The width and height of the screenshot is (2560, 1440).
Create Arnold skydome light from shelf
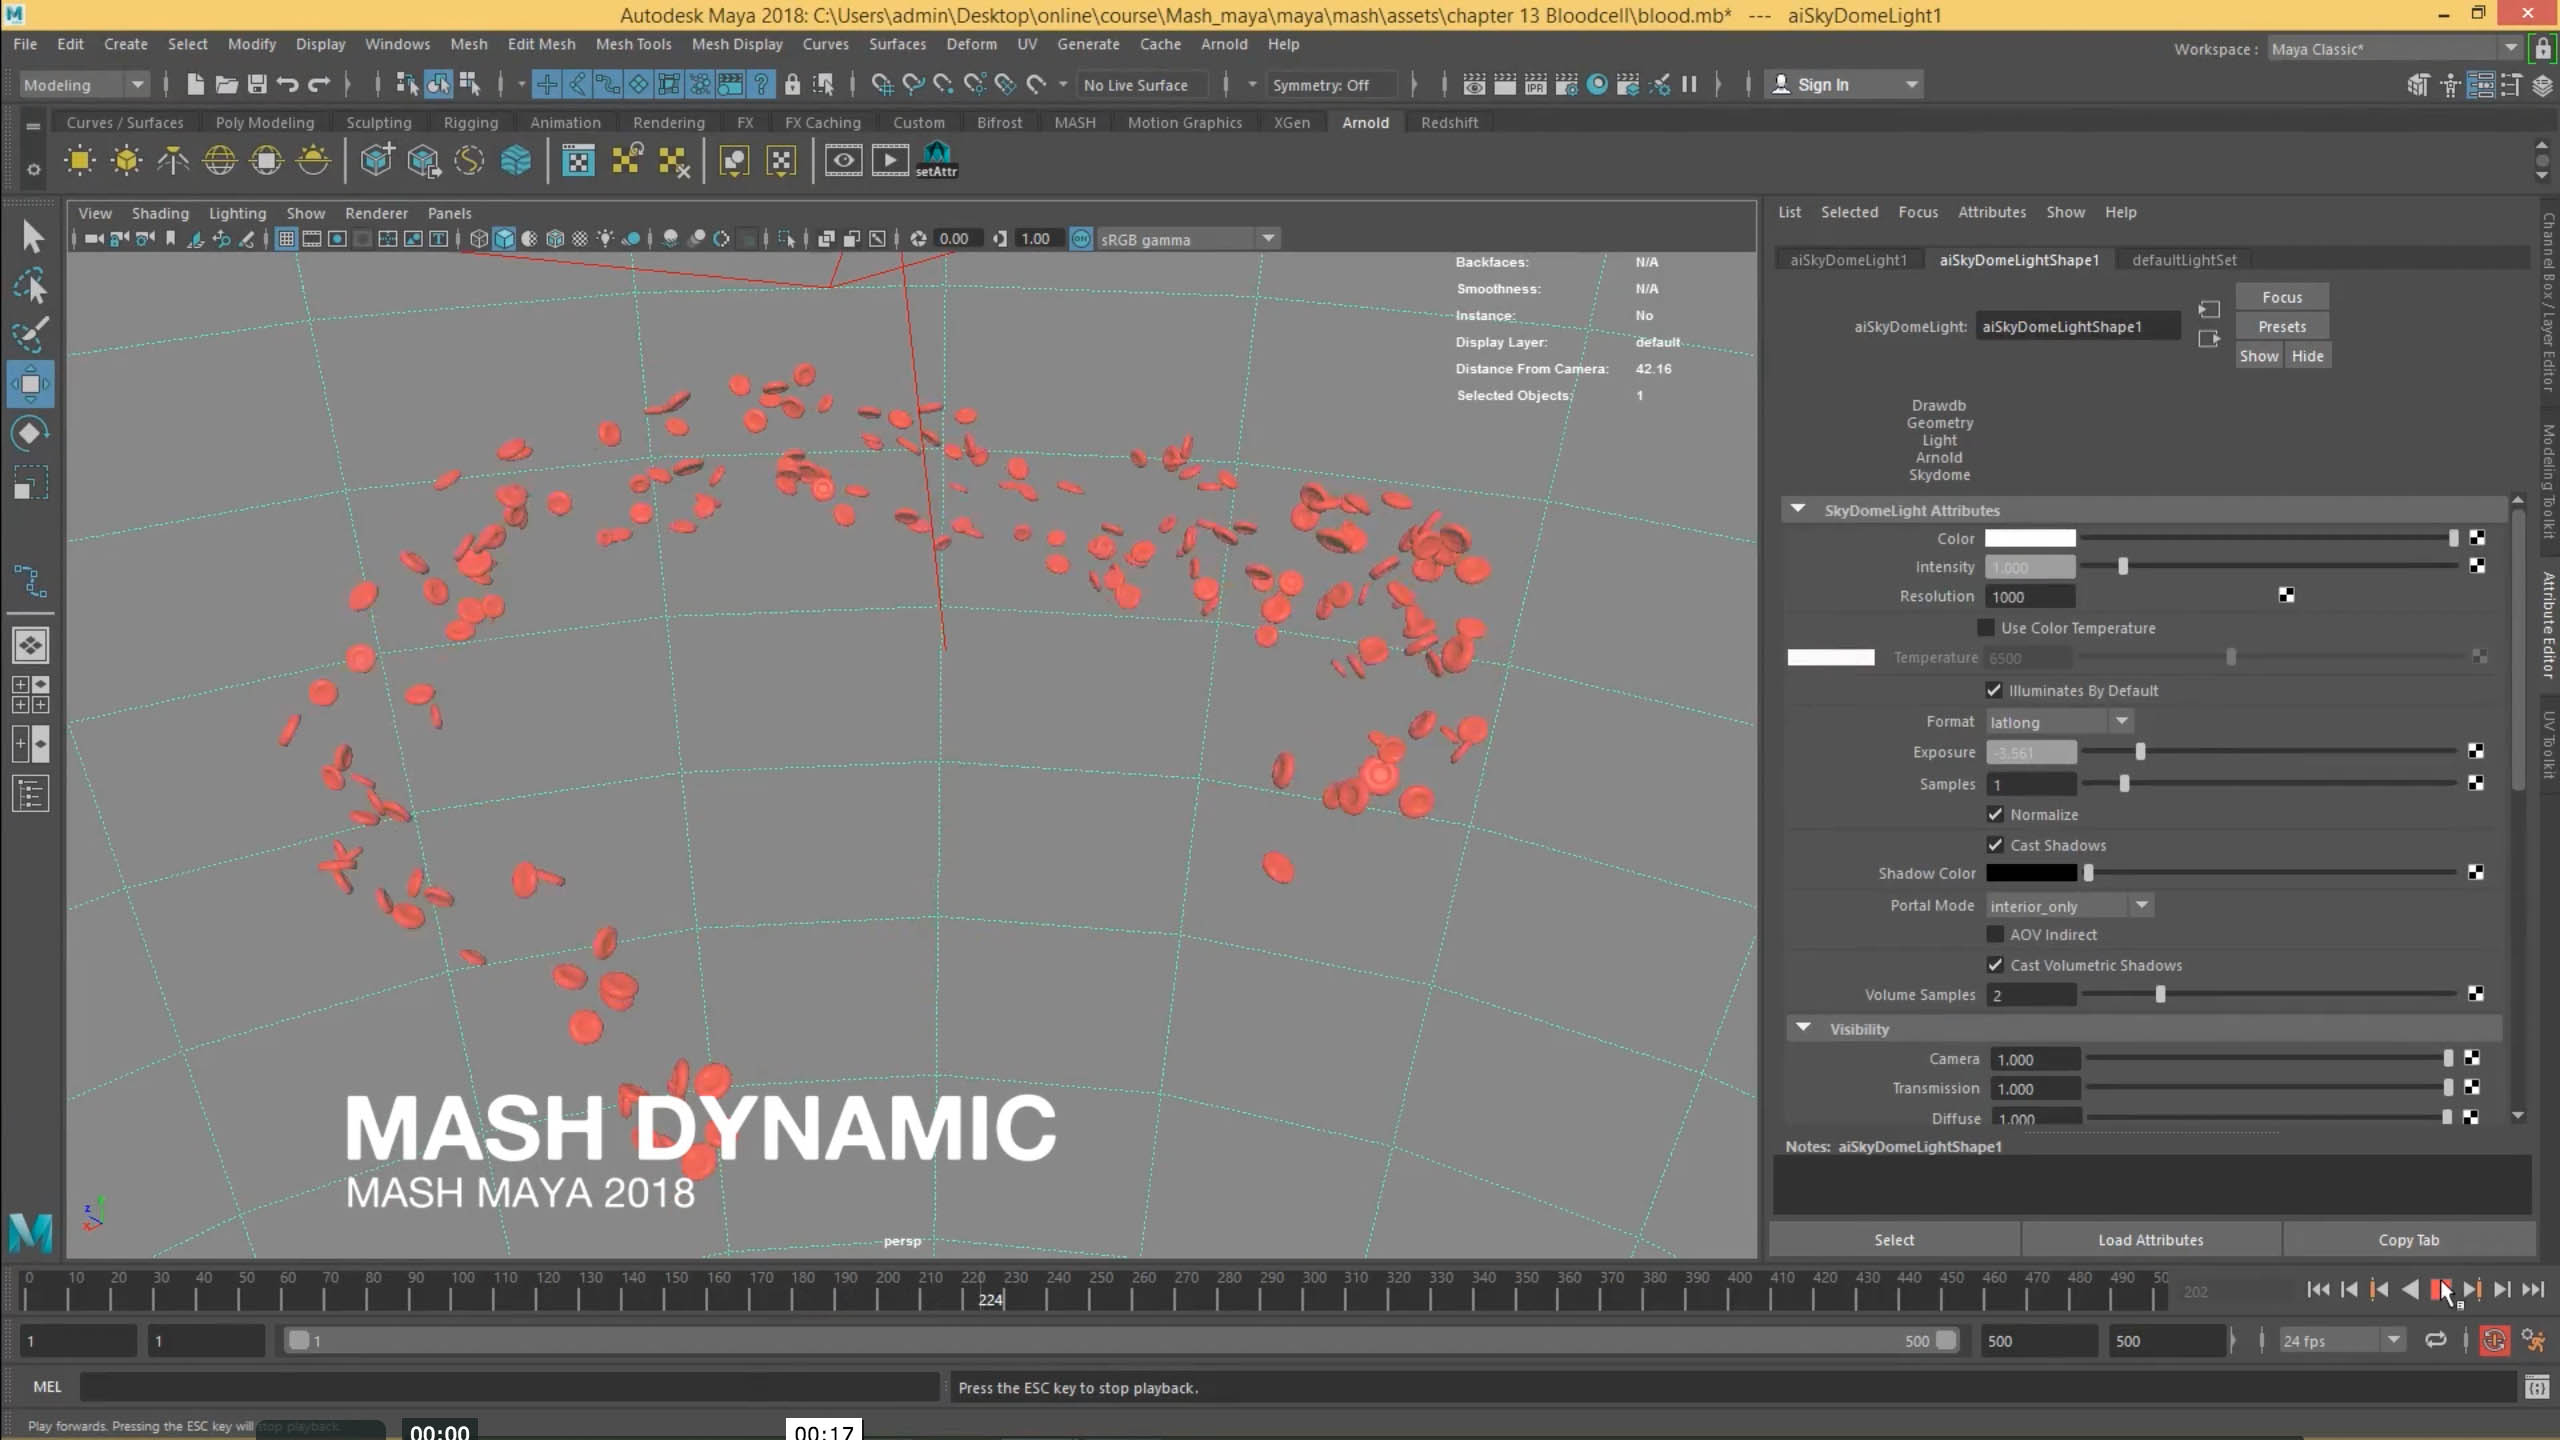click(219, 160)
